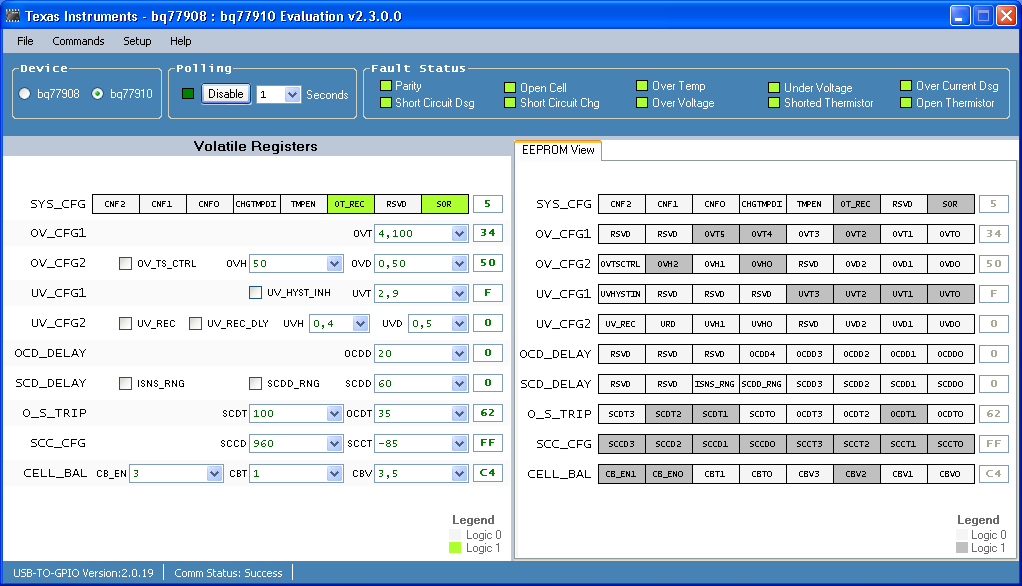Open the SCDD dropdown

(460, 383)
